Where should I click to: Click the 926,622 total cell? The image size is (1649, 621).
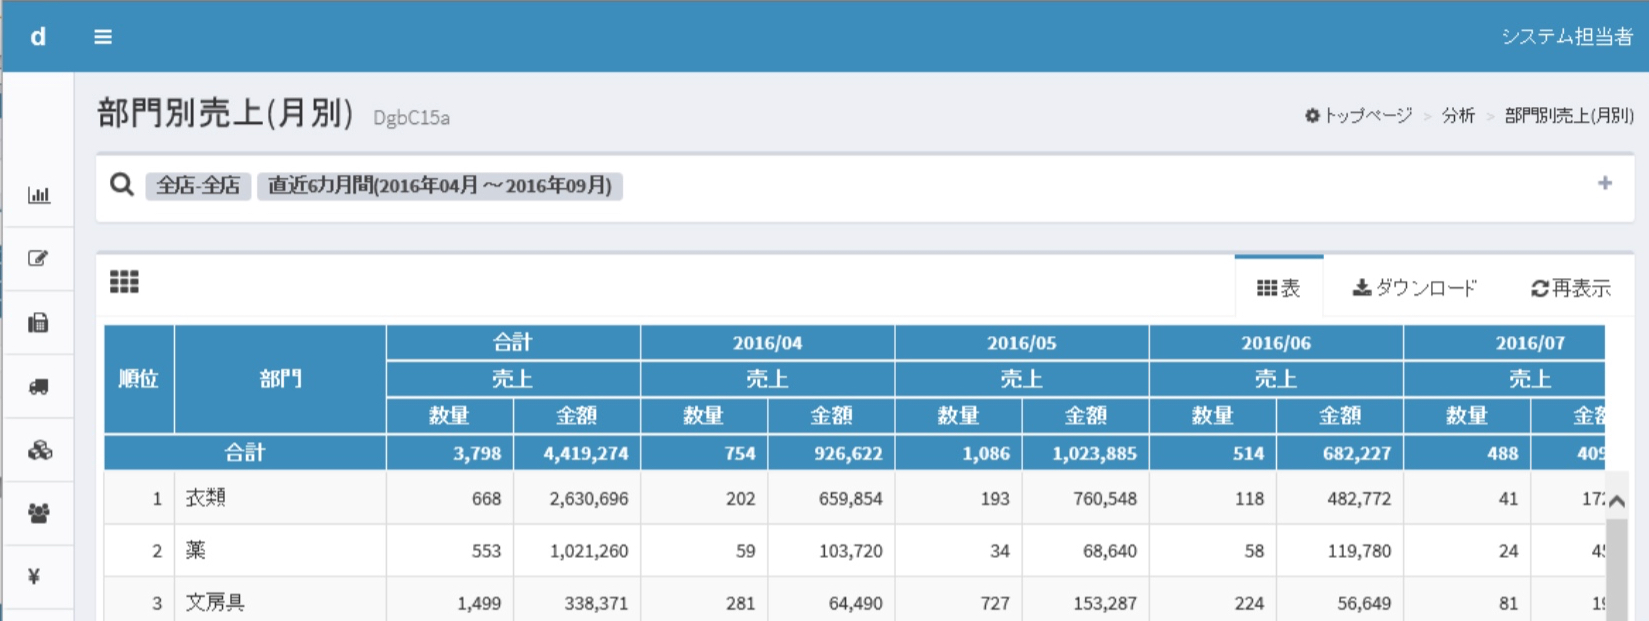[x=832, y=453]
